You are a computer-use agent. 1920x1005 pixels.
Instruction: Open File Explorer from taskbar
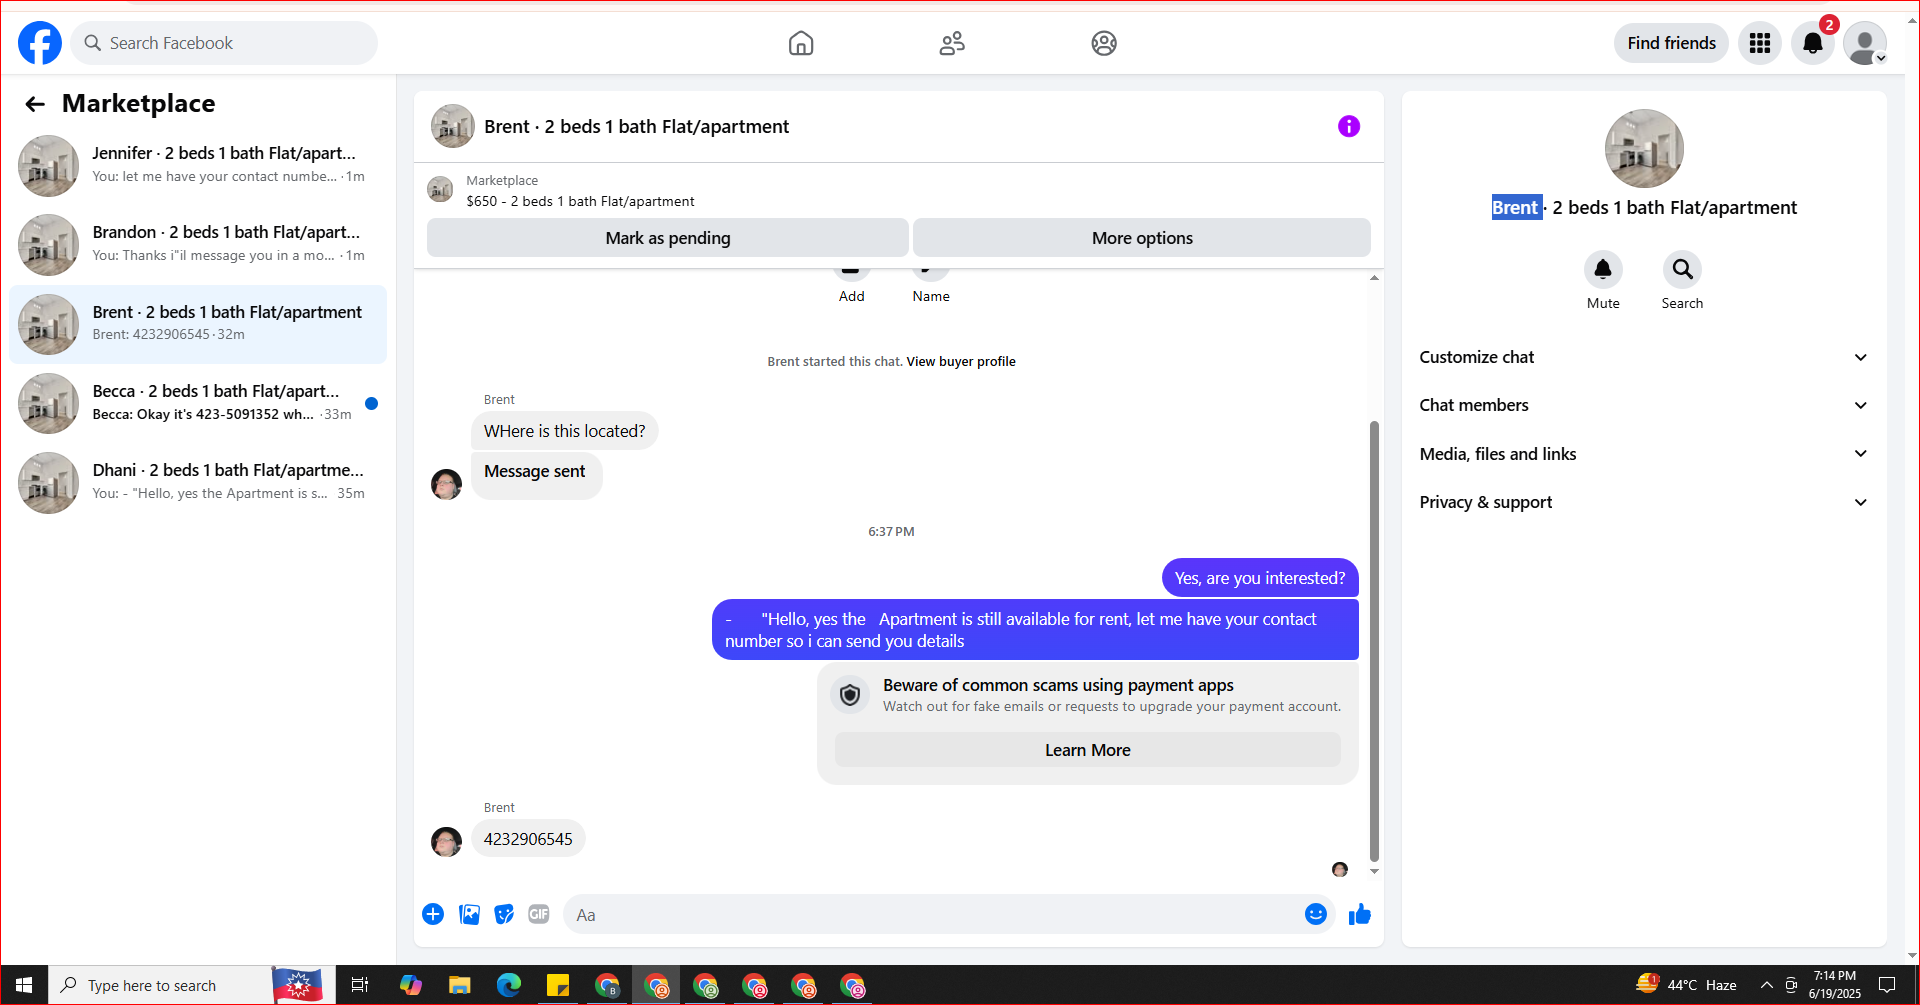point(459,985)
